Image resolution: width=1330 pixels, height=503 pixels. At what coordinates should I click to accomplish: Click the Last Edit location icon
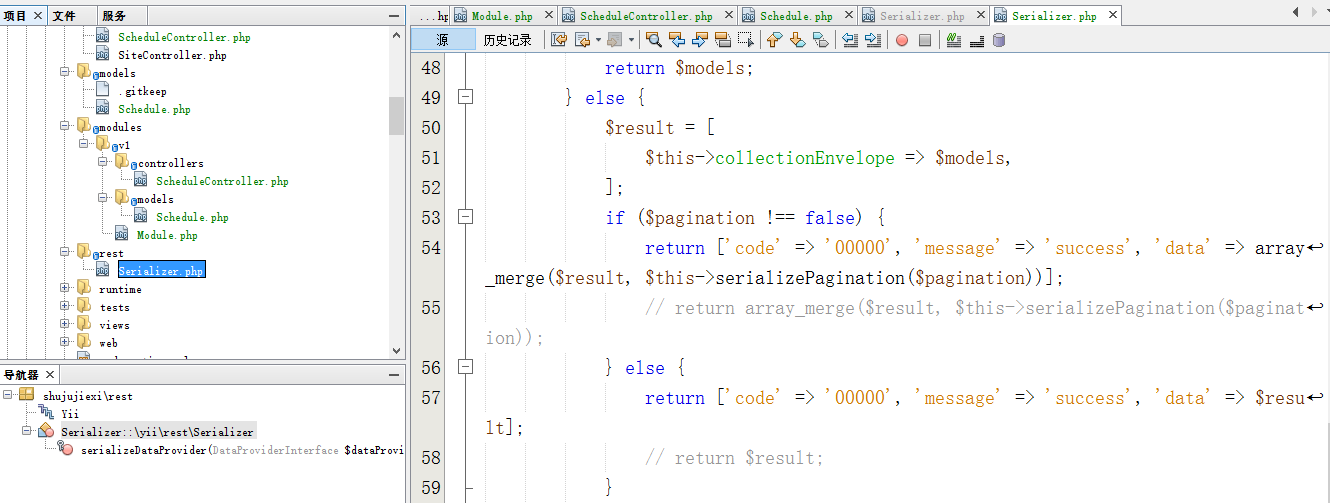(x=559, y=40)
